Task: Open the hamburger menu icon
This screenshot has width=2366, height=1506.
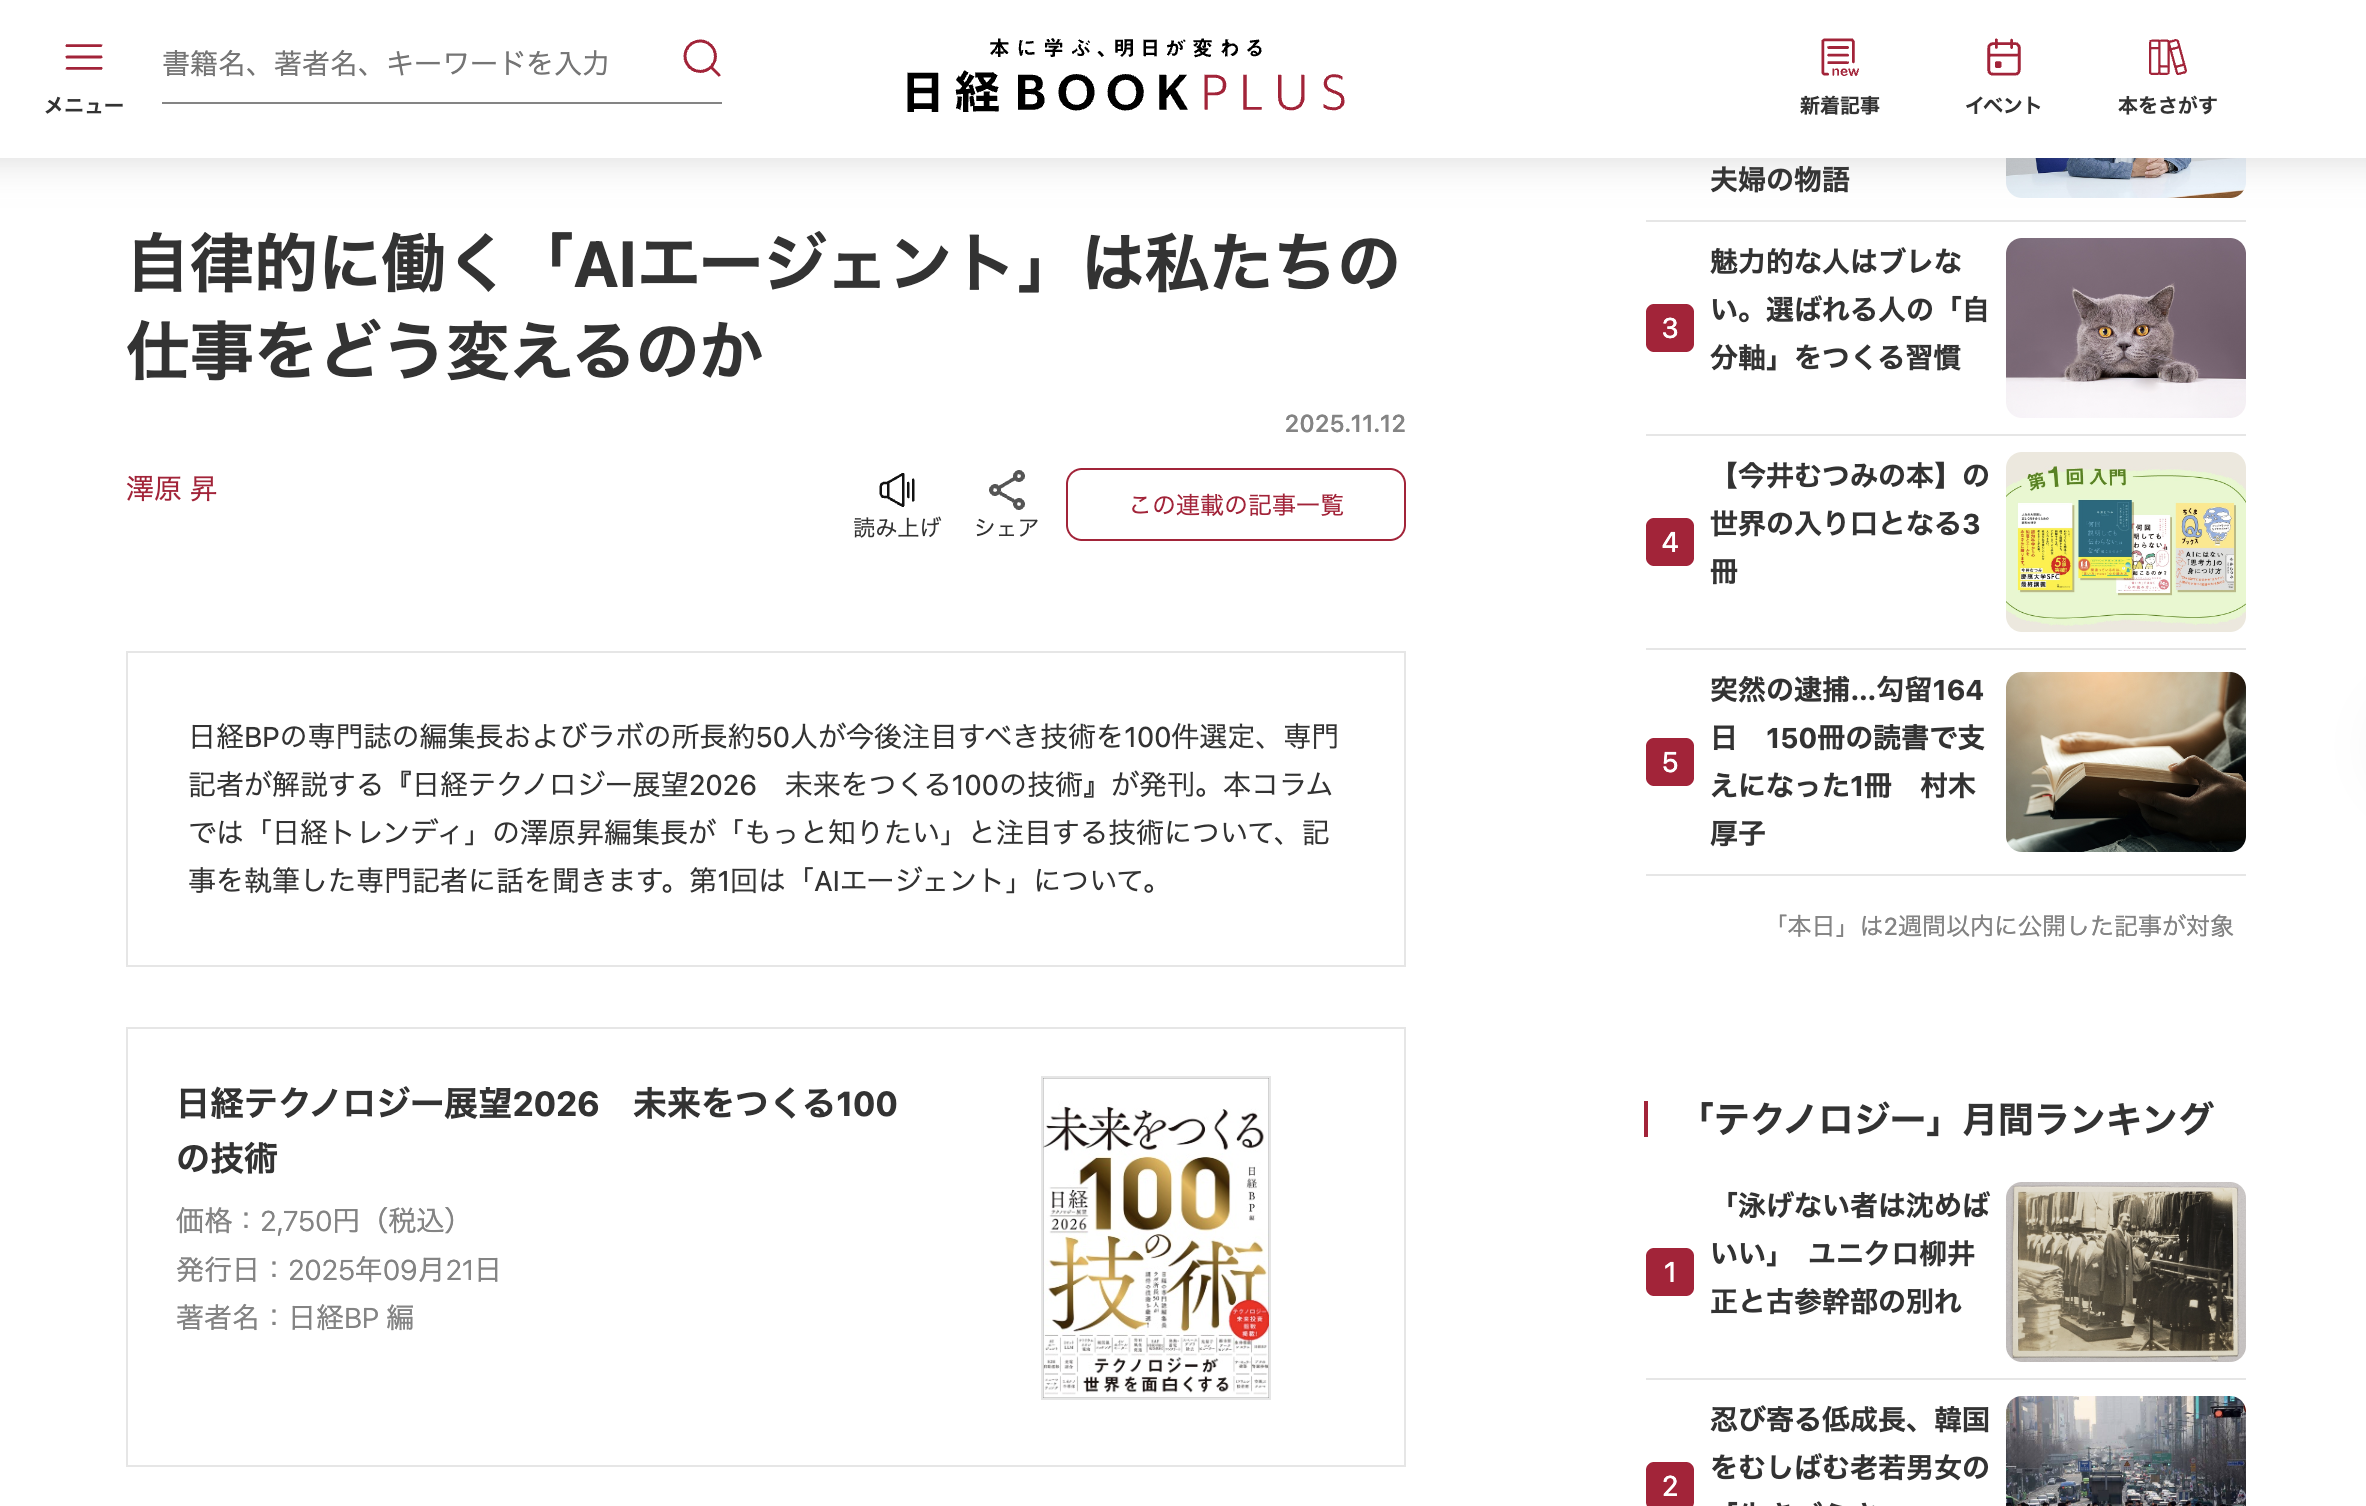Action: point(84,58)
